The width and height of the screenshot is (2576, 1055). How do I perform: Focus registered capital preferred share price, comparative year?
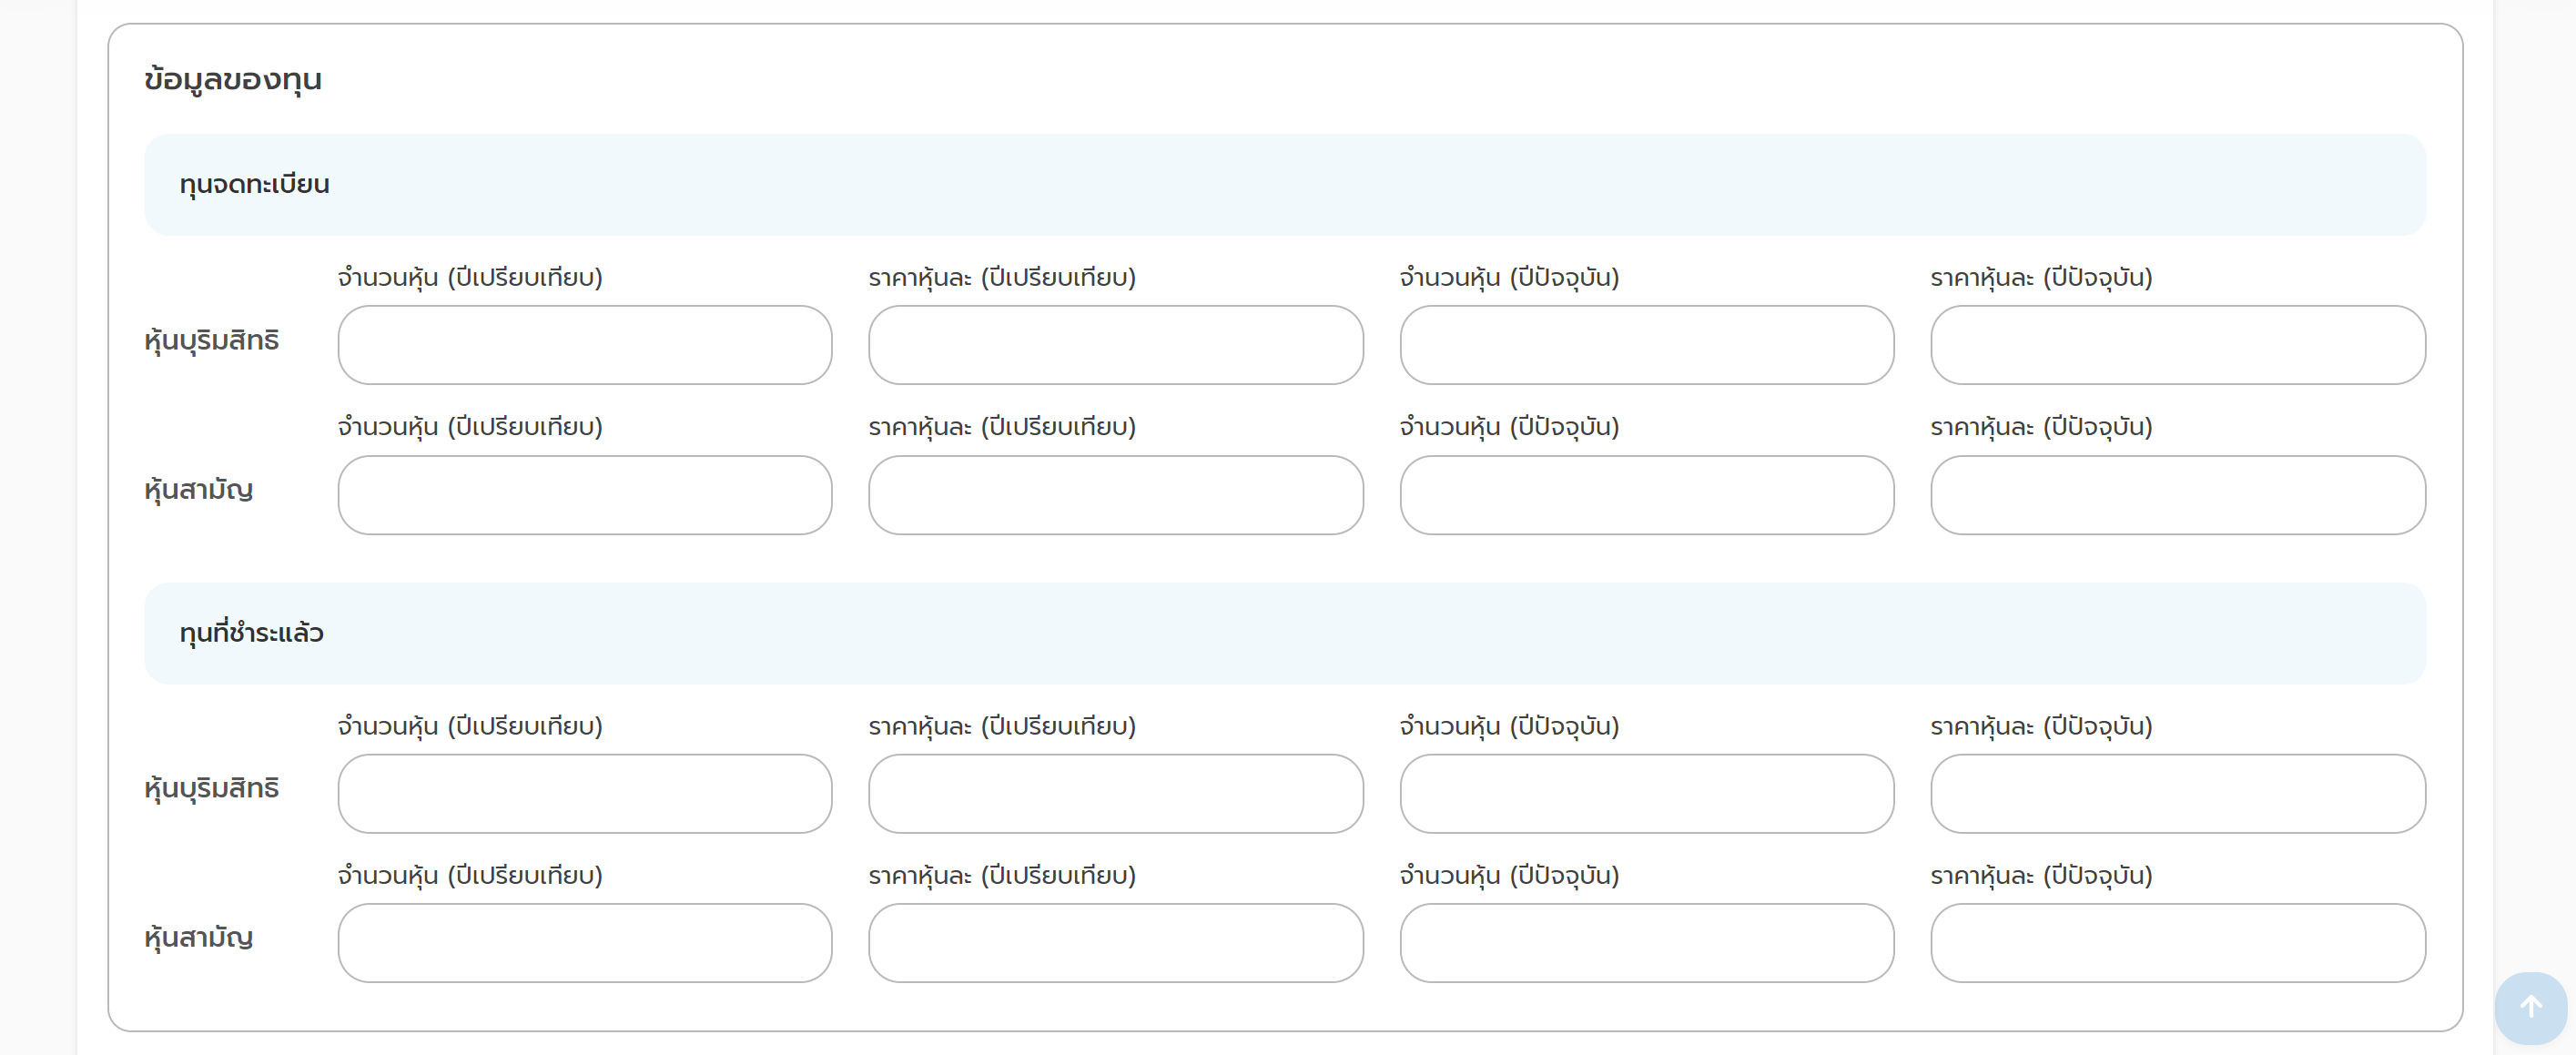point(1116,345)
